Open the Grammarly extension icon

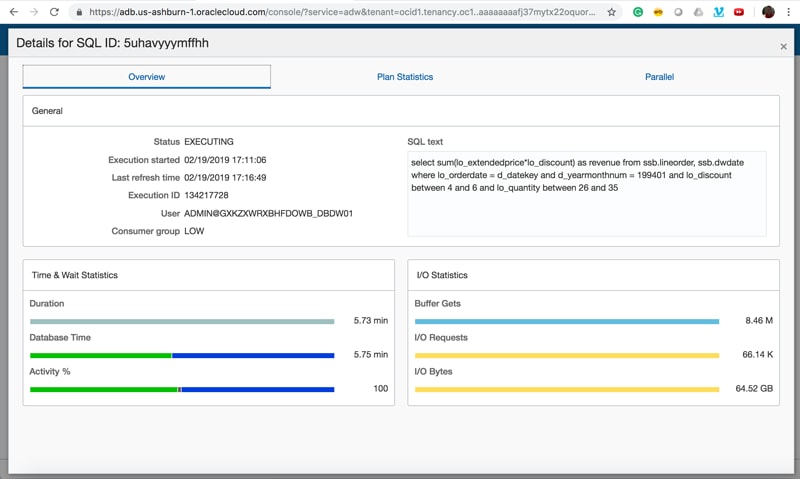(x=638, y=13)
